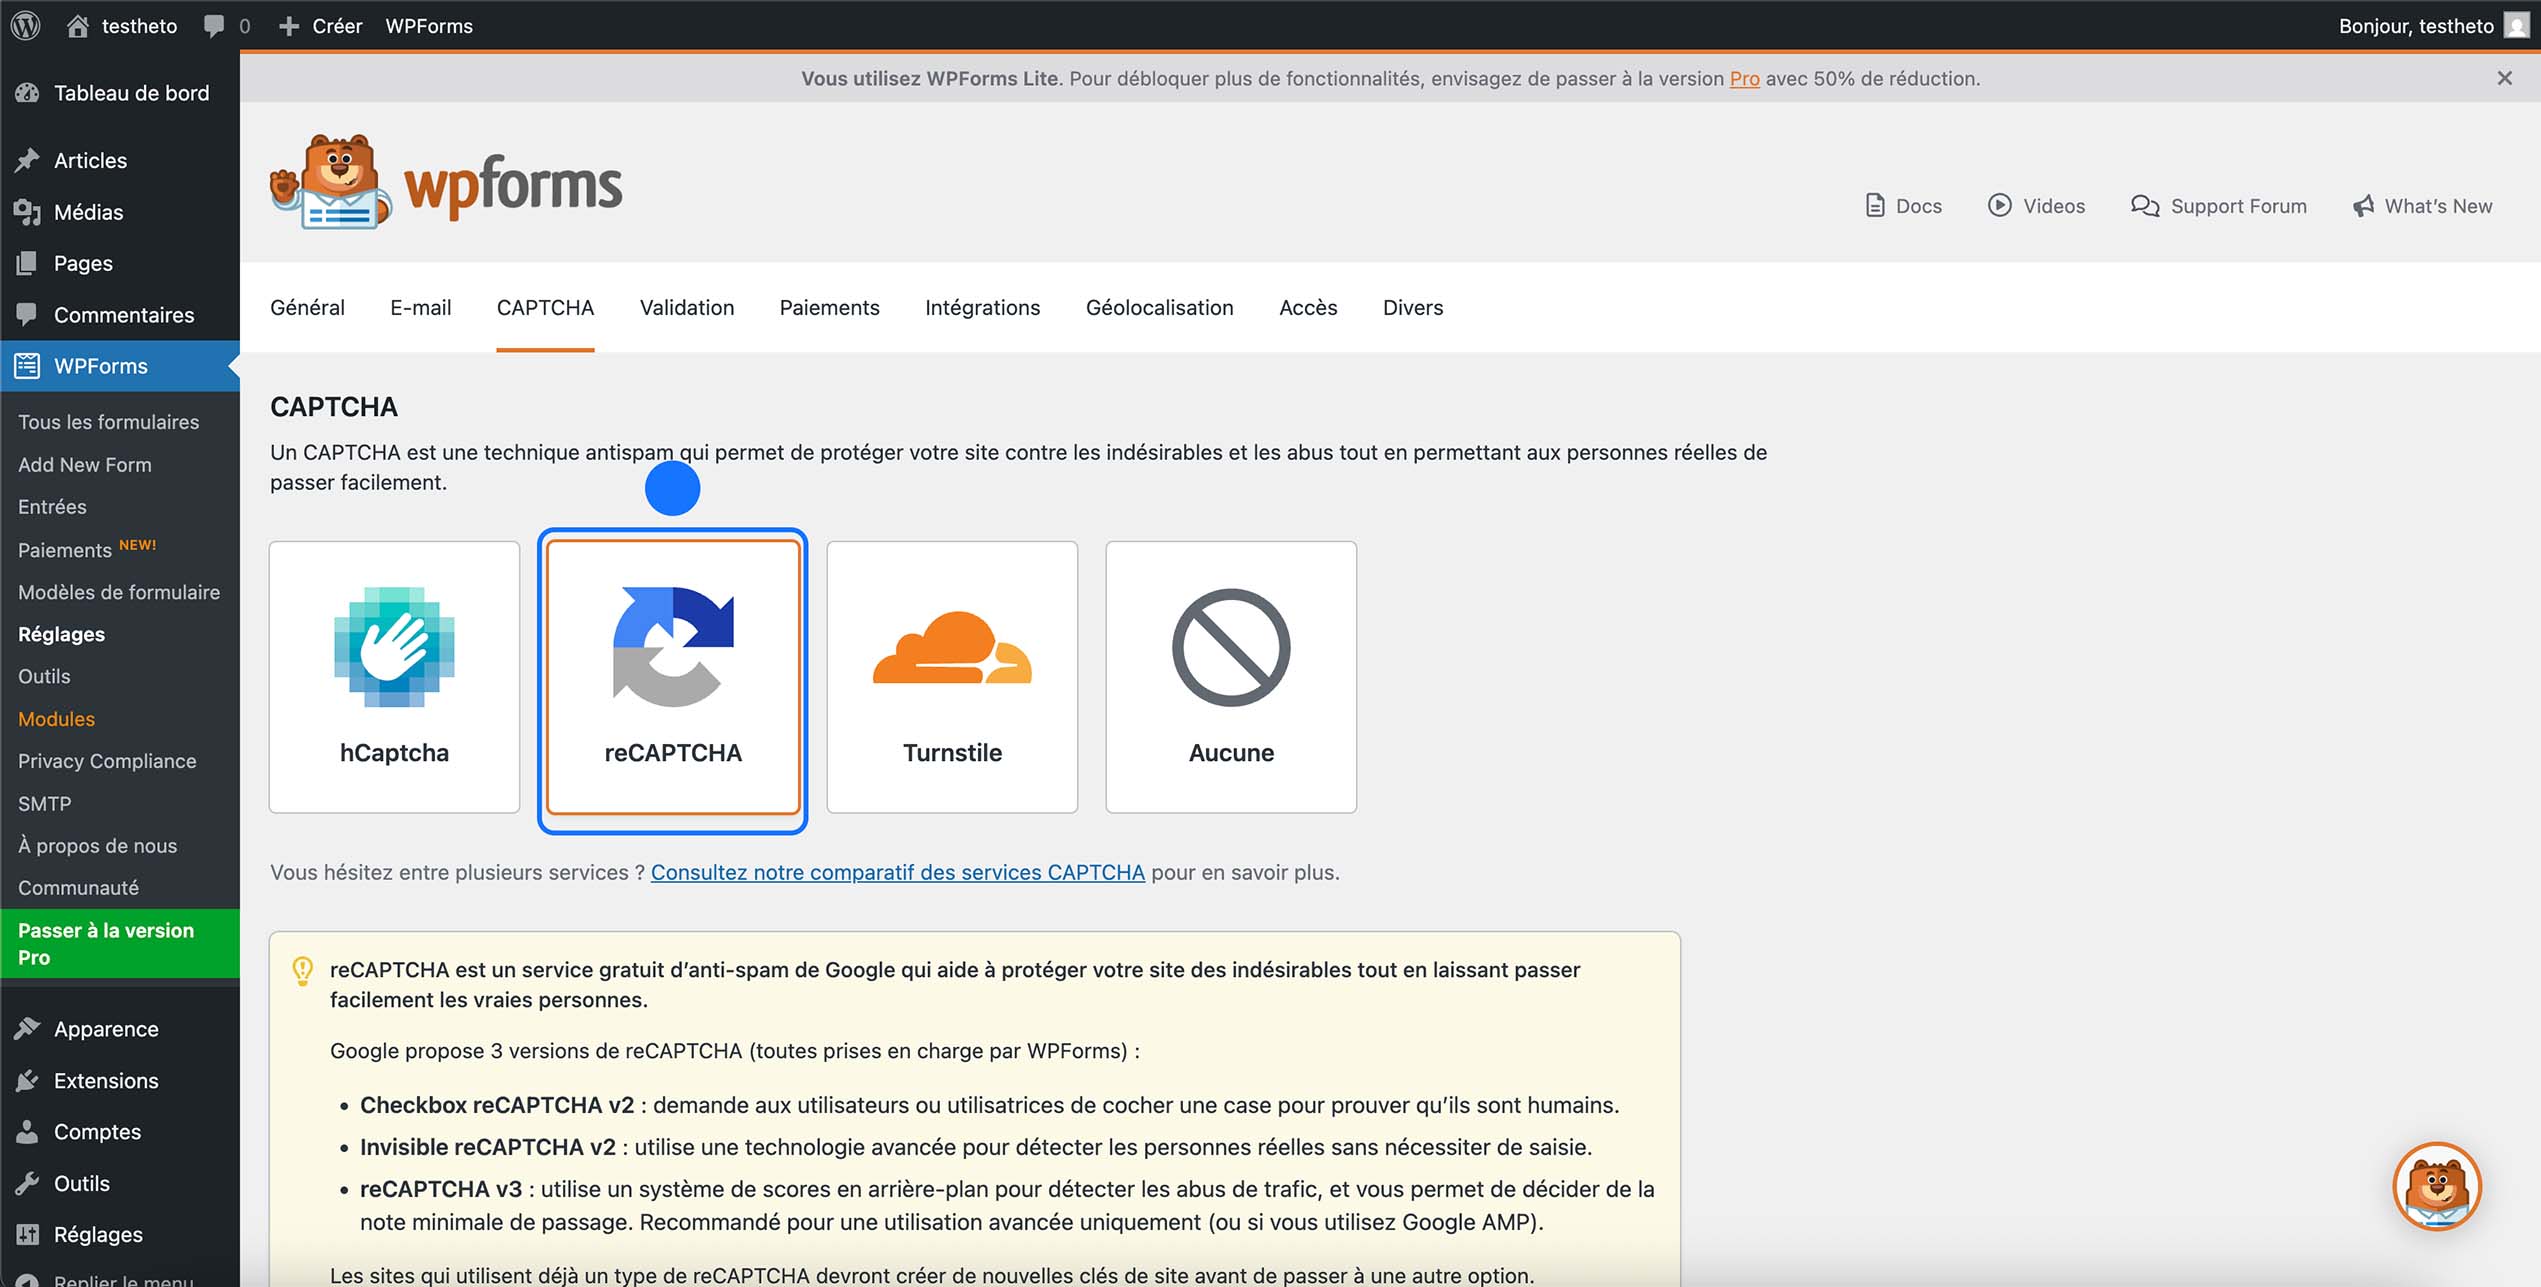Open the E-mail settings tab
The image size is (2541, 1287).
pyautogui.click(x=420, y=307)
